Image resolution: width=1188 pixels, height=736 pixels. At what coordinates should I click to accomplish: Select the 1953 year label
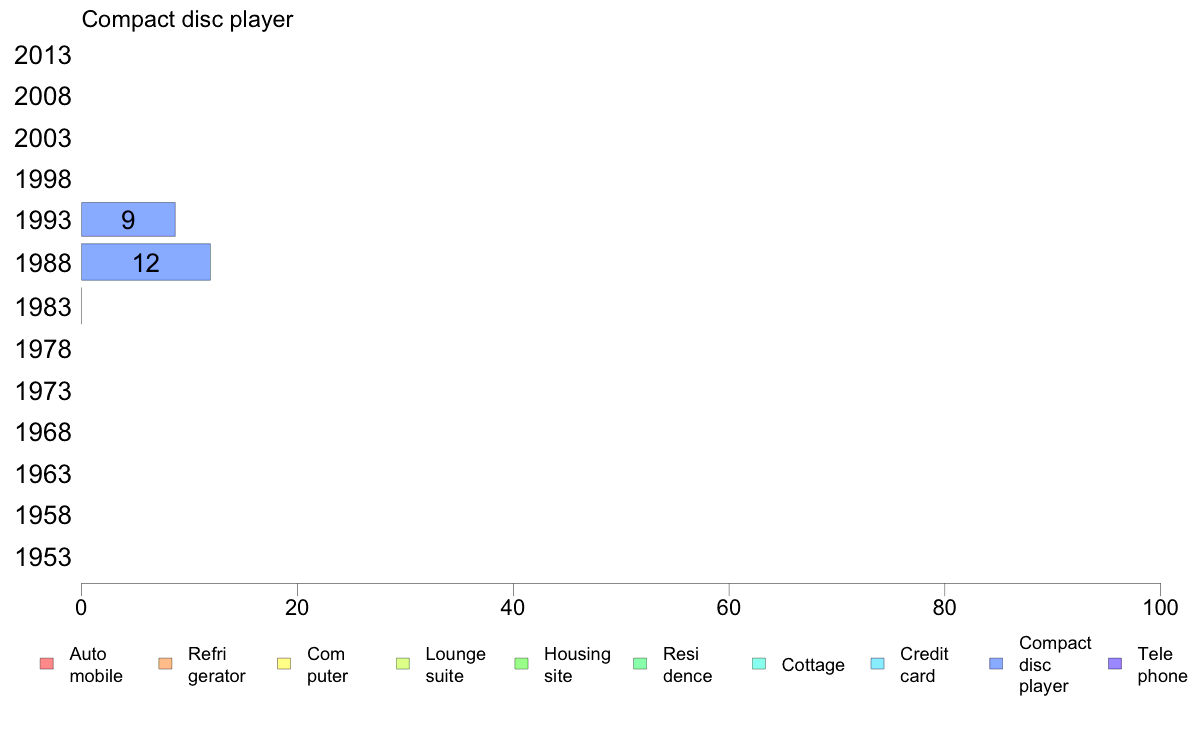42,557
